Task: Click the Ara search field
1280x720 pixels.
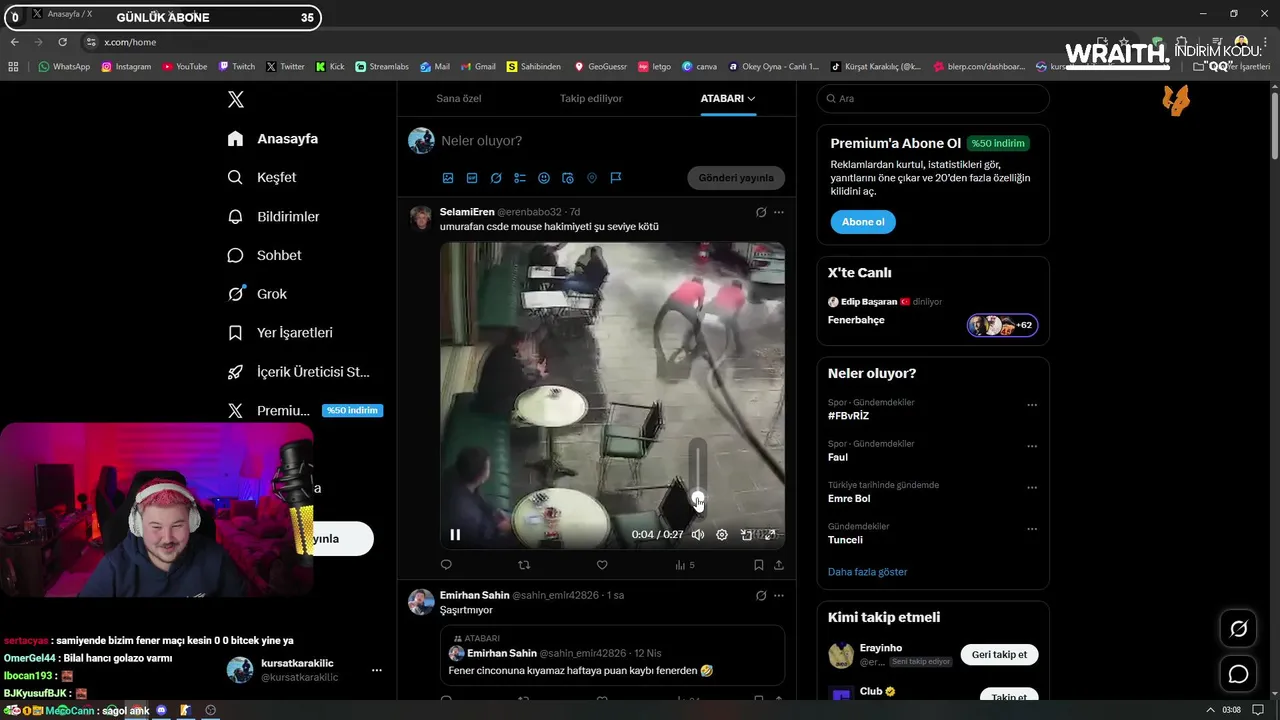Action: 933,99
